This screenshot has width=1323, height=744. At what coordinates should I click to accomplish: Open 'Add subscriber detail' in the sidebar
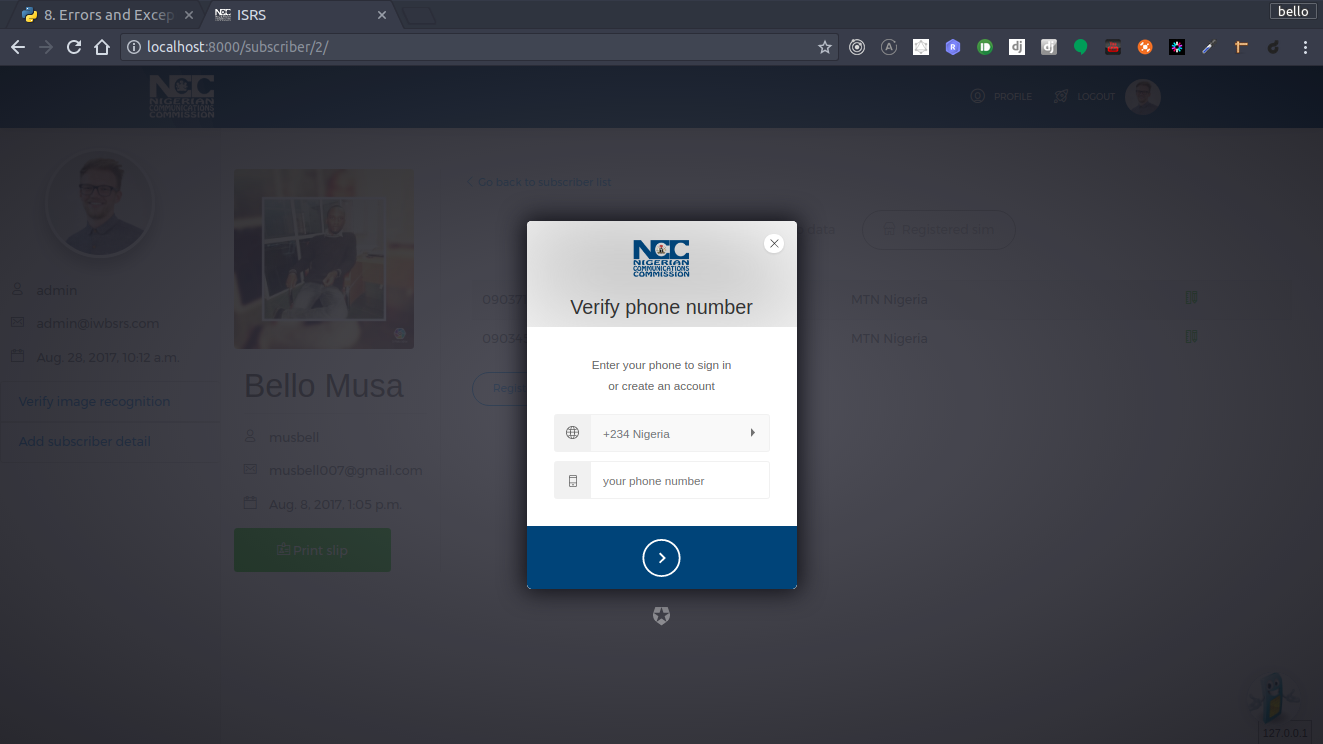(85, 441)
